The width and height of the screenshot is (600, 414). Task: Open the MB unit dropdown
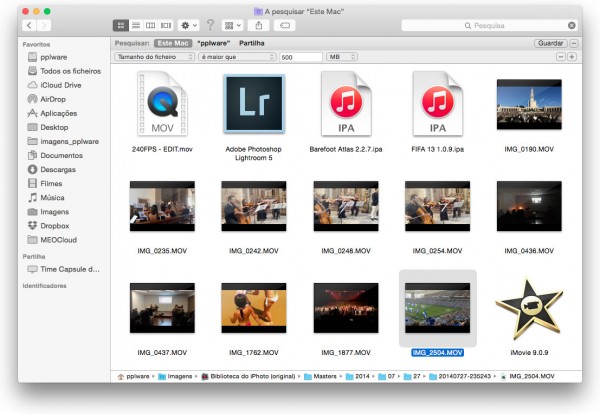point(342,57)
